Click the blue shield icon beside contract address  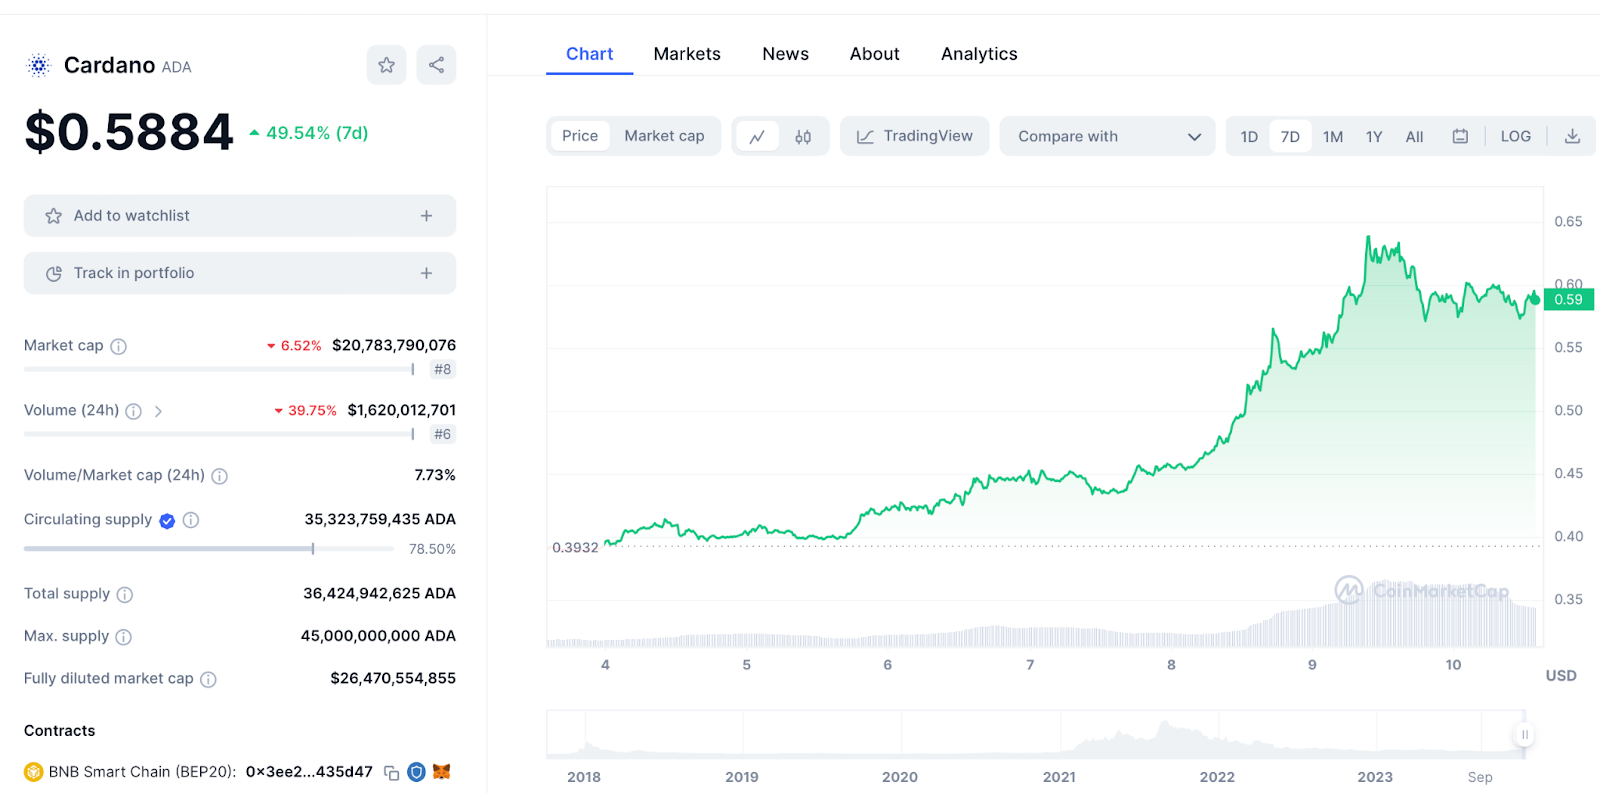(416, 772)
